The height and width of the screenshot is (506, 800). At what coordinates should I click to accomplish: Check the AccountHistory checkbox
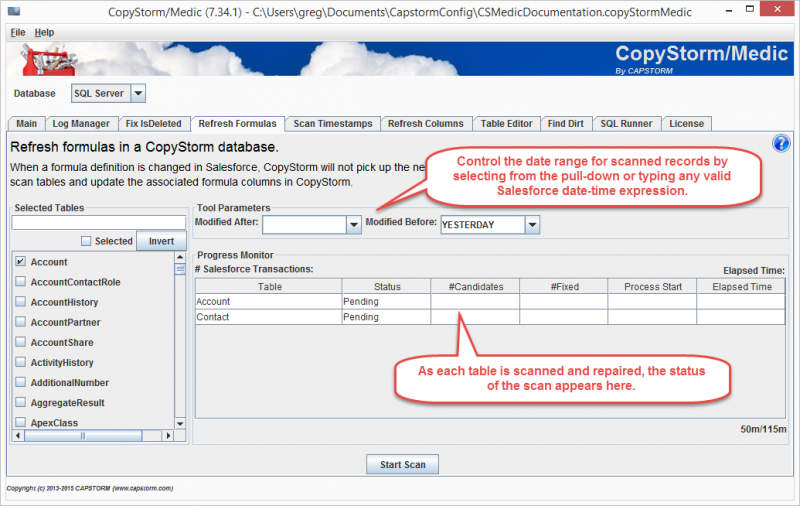(x=20, y=301)
